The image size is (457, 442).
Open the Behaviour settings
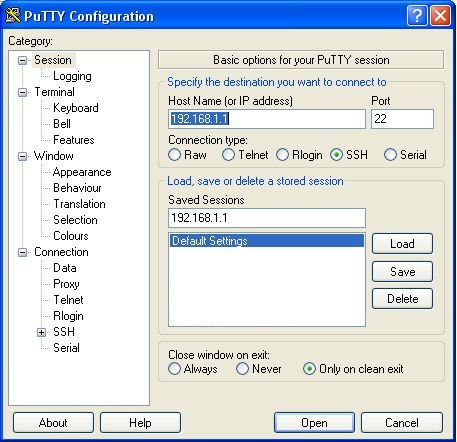pyautogui.click(x=77, y=188)
